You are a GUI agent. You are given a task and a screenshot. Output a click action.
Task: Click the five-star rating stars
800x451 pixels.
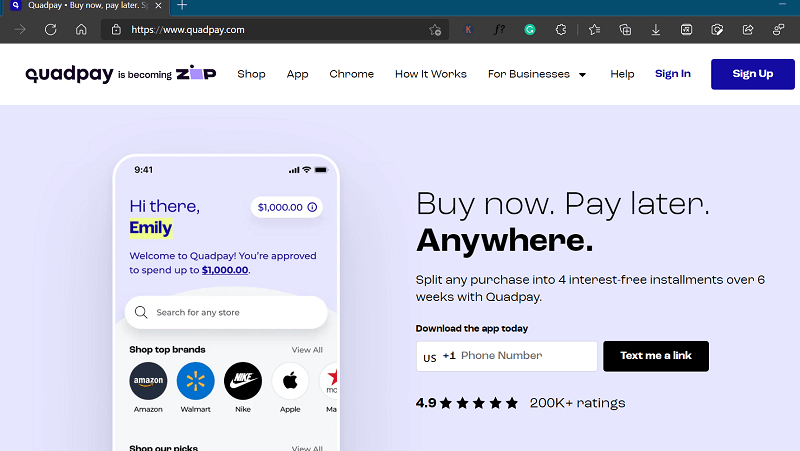pos(479,403)
